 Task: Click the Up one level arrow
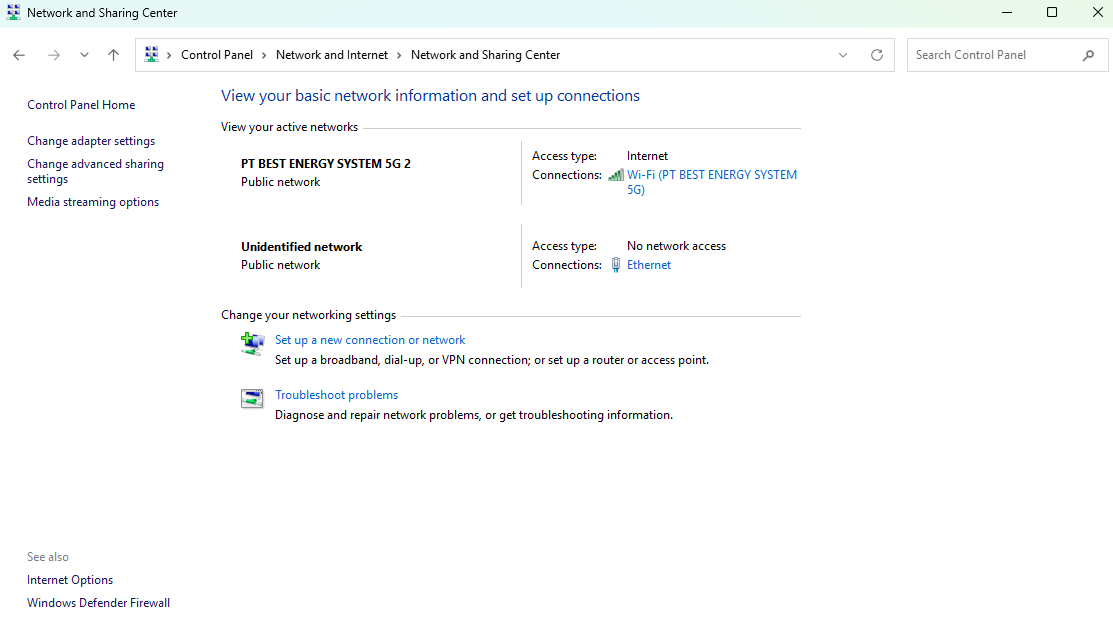[113, 55]
